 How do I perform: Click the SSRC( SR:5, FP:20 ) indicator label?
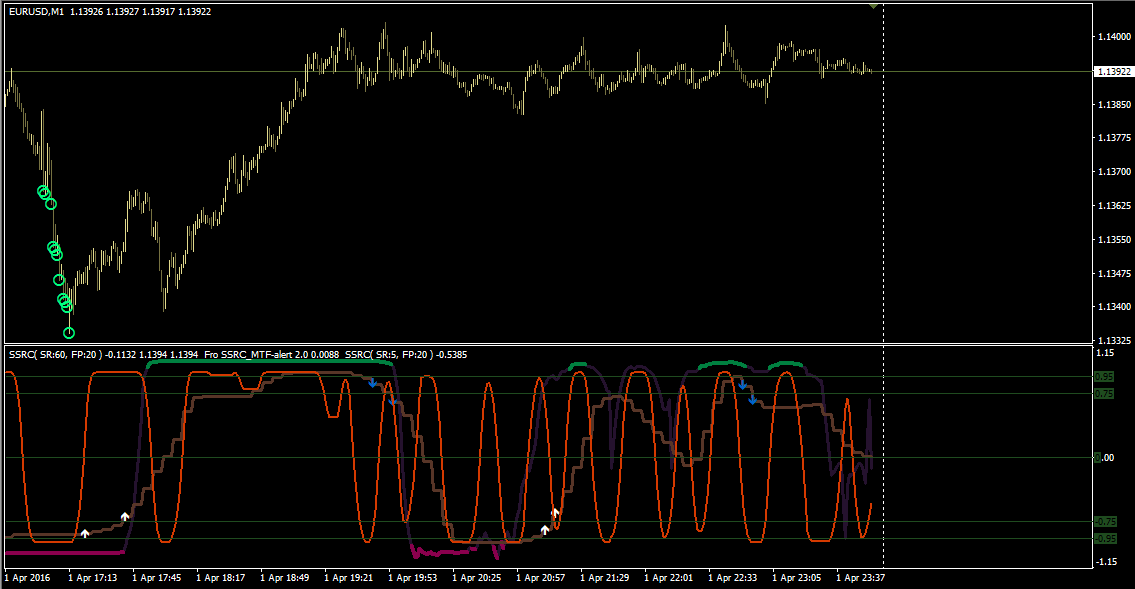(x=389, y=355)
